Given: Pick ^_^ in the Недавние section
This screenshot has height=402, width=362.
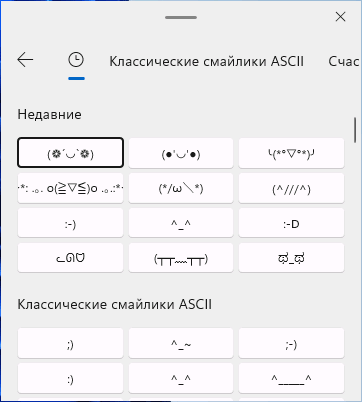Looking at the screenshot, I should pos(181,223).
